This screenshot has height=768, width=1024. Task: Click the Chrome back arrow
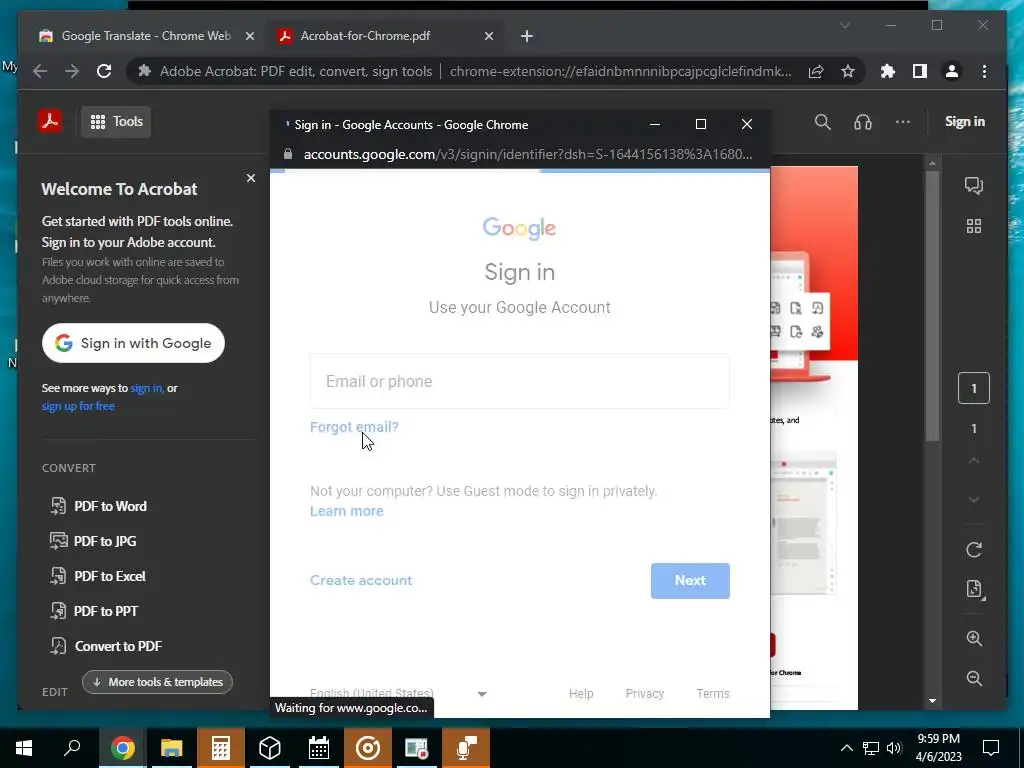coord(40,71)
